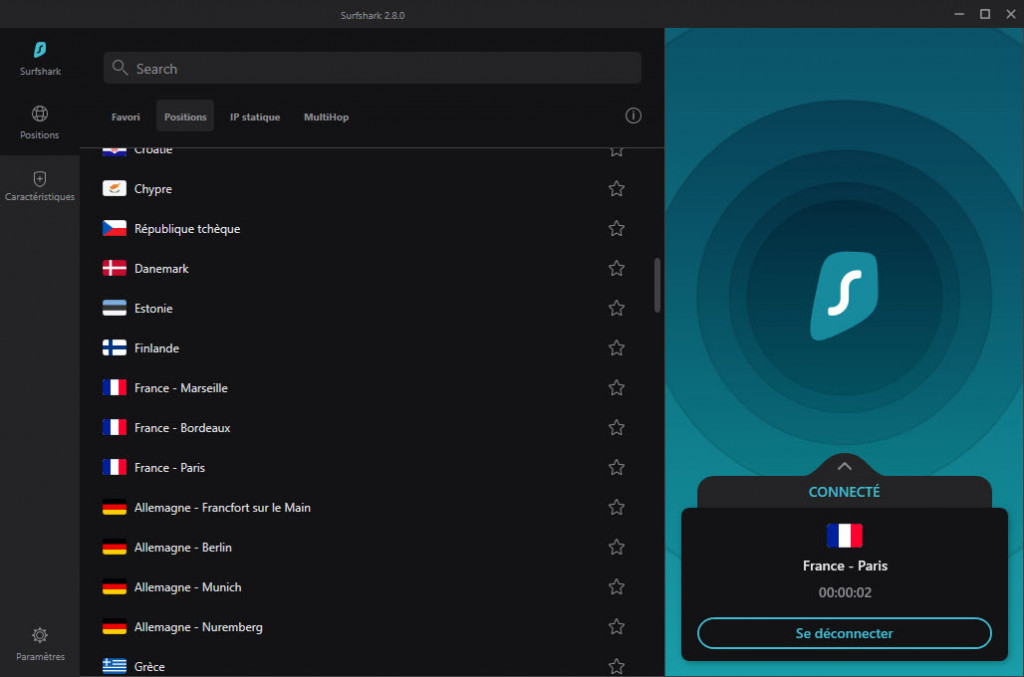Switch to the IP statique tab
1024x677 pixels.
click(255, 117)
